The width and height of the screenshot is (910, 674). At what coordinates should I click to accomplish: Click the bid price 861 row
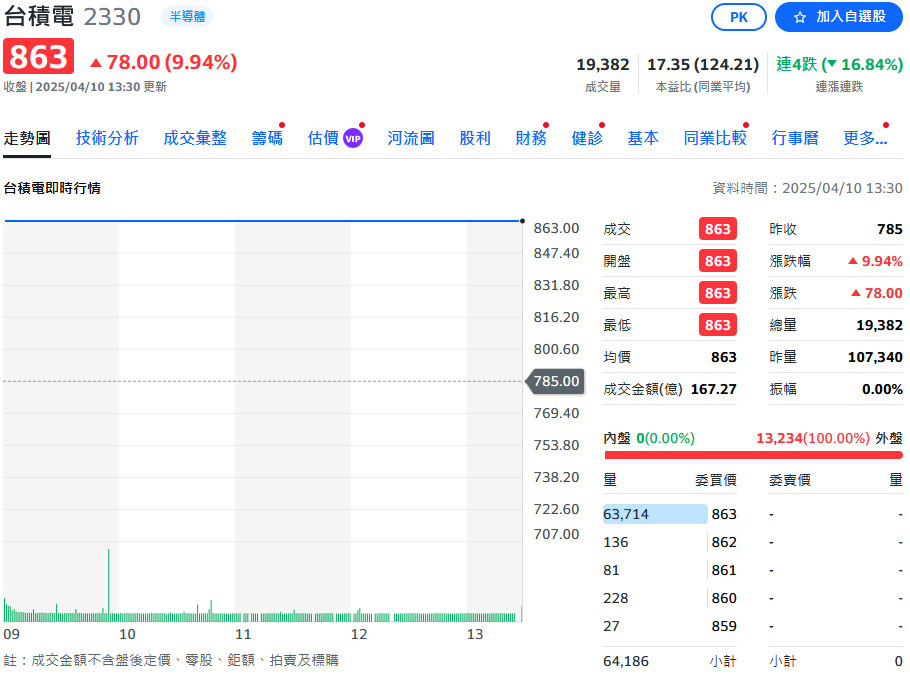pyautogui.click(x=670, y=570)
